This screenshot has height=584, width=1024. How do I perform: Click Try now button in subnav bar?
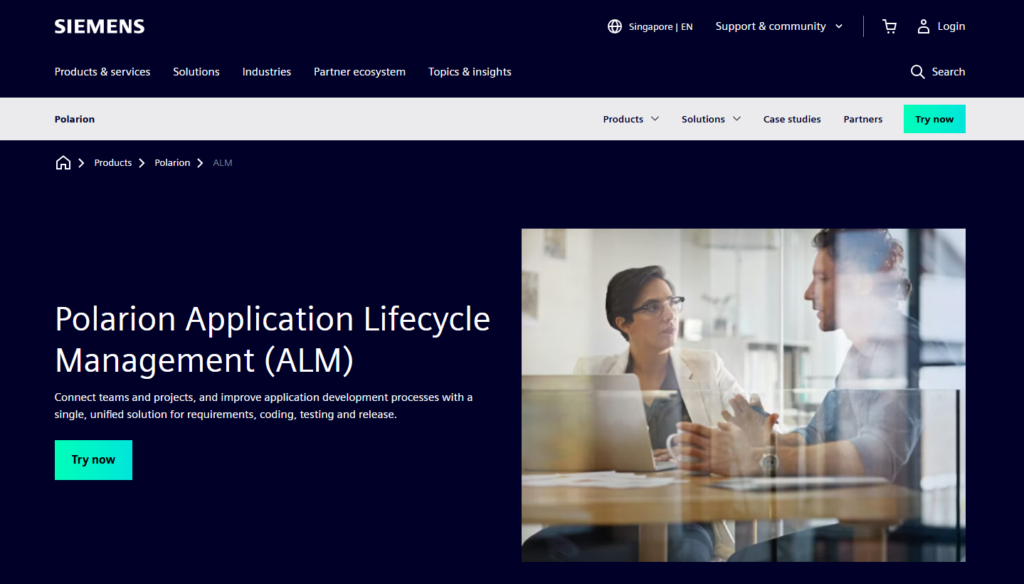tap(934, 119)
